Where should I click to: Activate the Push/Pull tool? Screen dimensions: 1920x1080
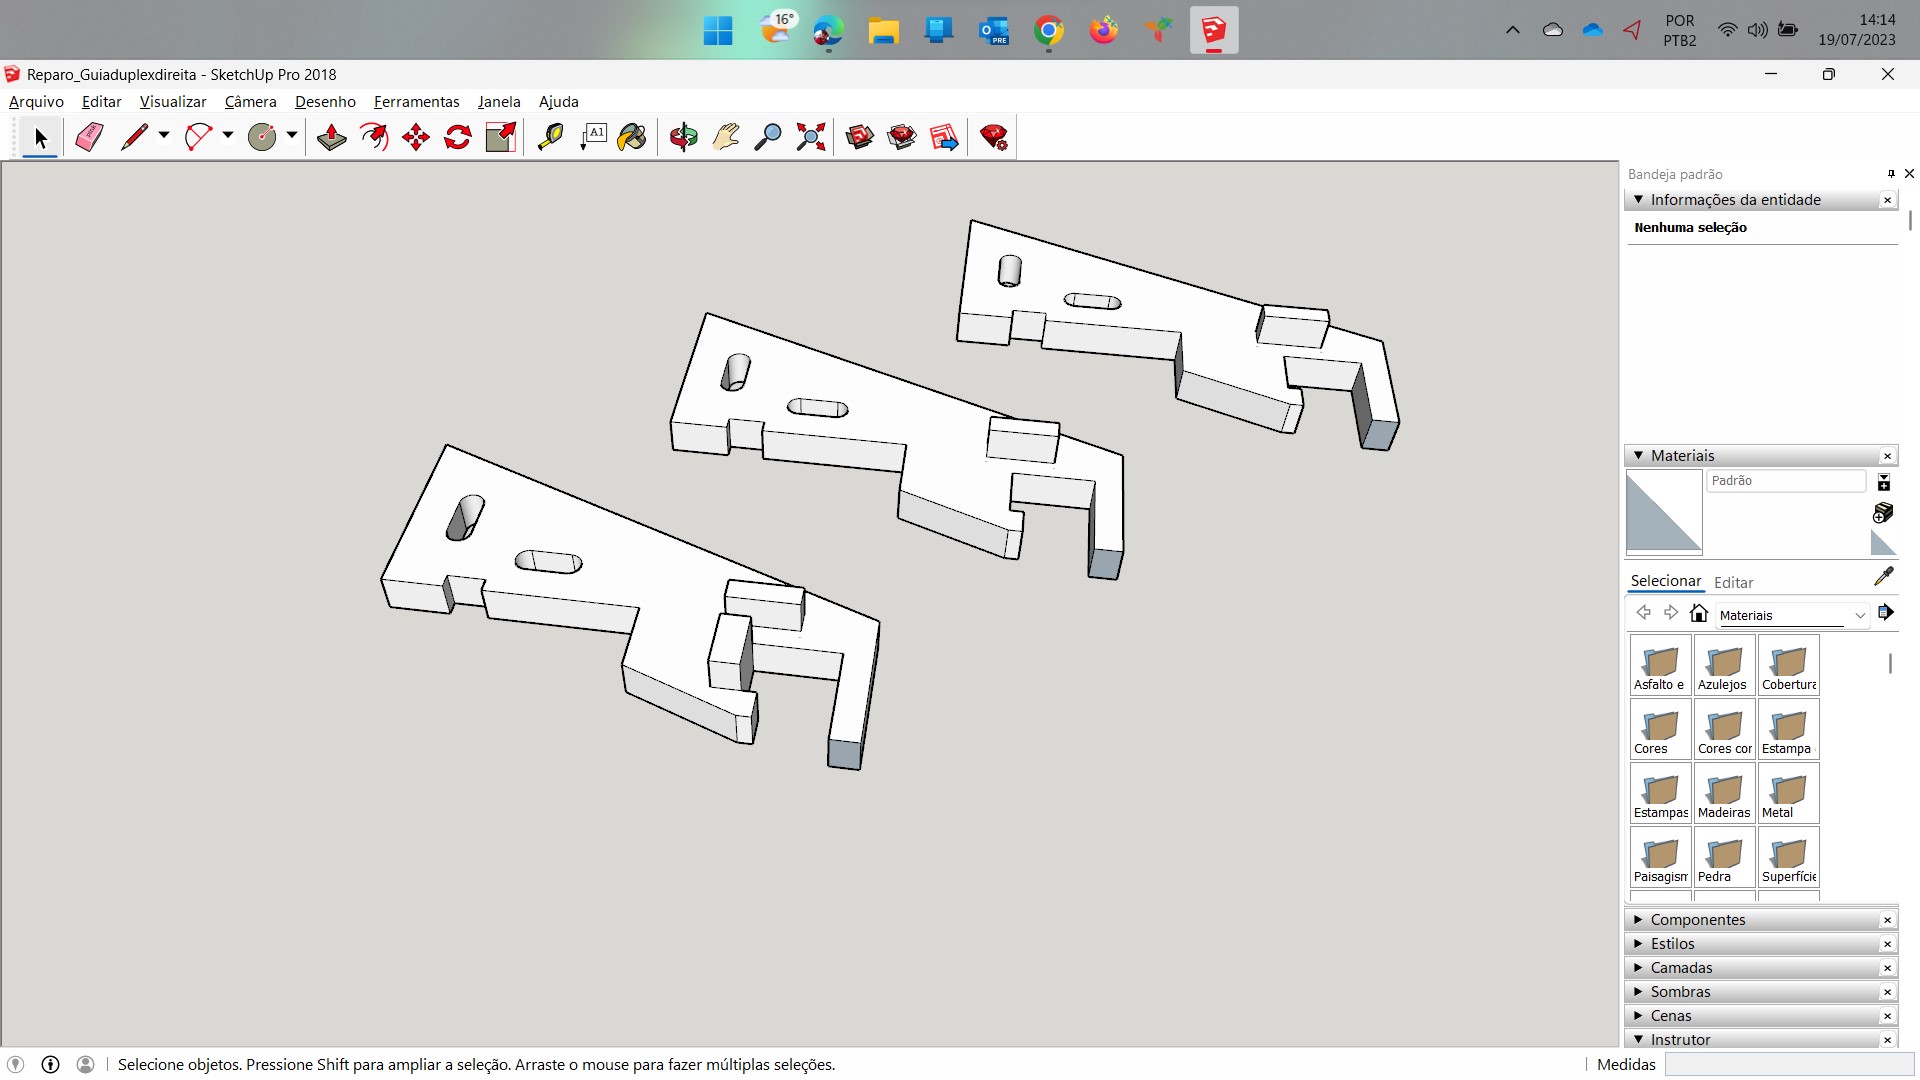[x=331, y=137]
